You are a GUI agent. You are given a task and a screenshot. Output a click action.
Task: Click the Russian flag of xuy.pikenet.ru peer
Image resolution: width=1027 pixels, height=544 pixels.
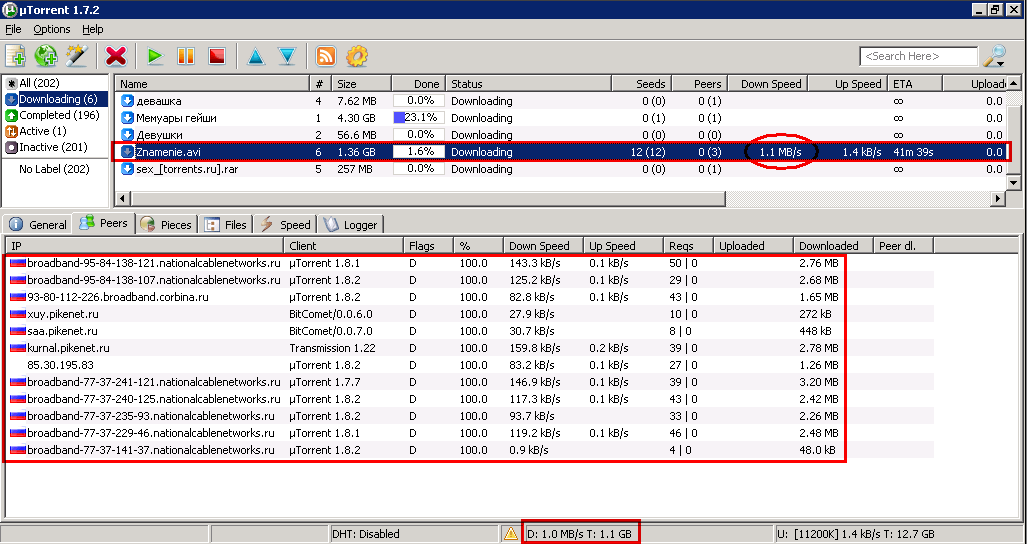[18, 314]
